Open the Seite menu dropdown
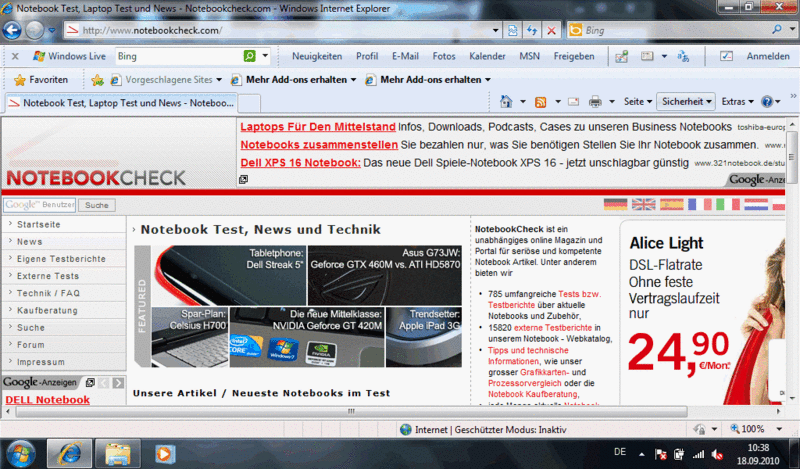This screenshot has height=469, width=800. 638,102
